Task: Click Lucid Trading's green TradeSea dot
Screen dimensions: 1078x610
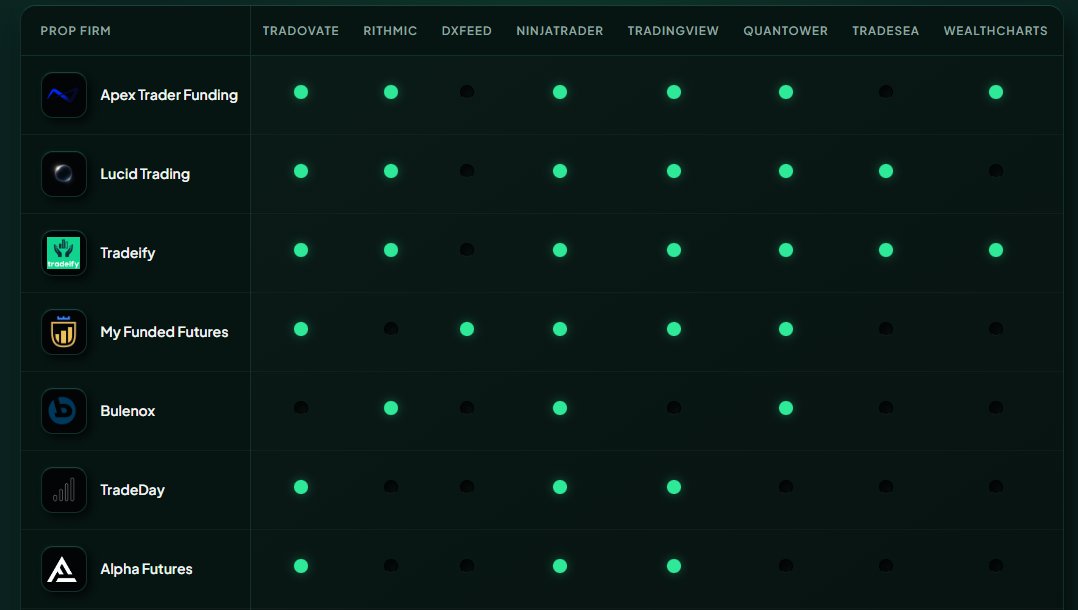Action: [886, 171]
